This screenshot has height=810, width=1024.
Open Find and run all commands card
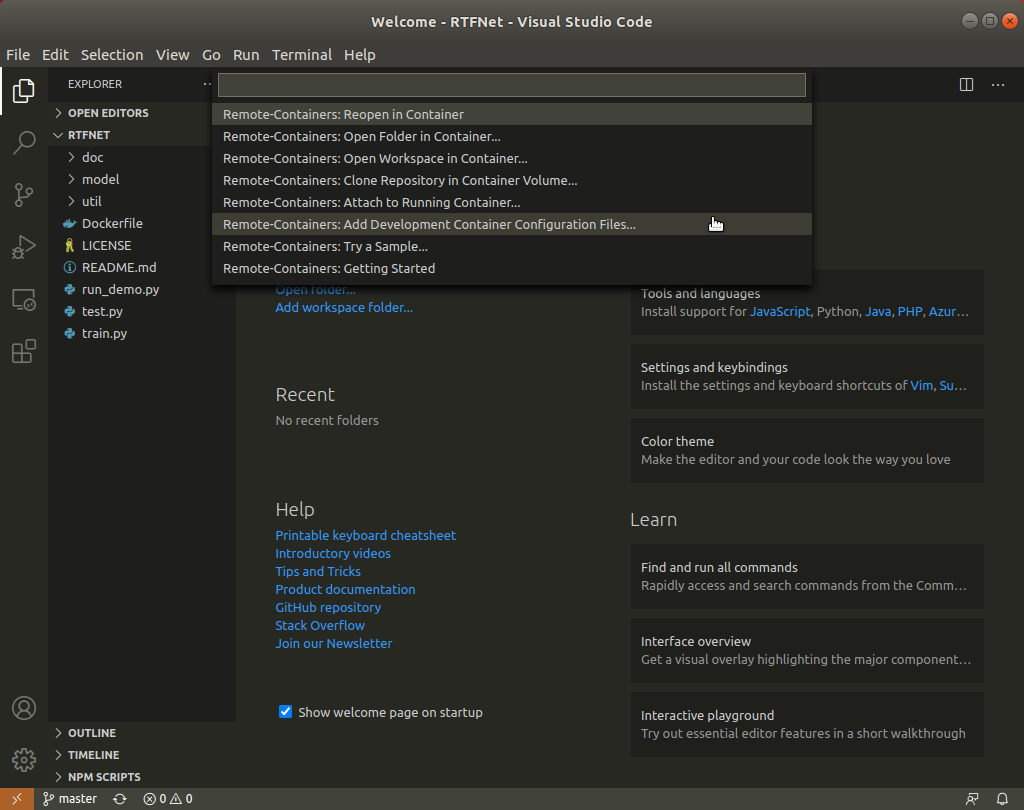pos(807,577)
